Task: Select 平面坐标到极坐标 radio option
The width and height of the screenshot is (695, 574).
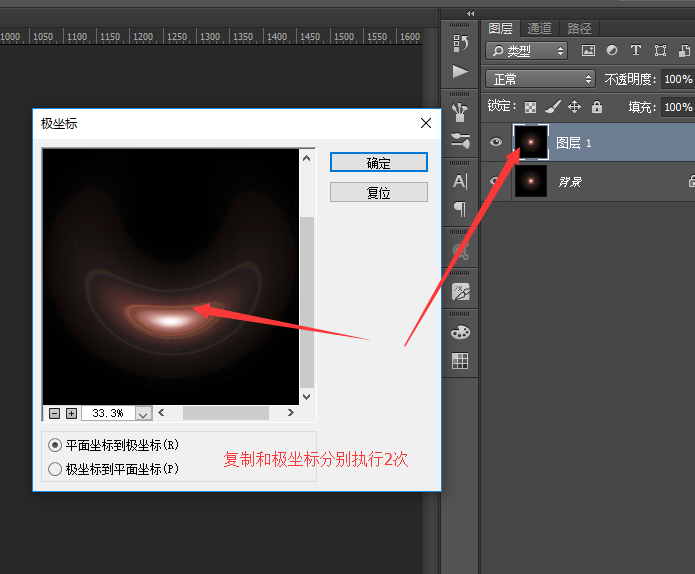Action: click(x=55, y=445)
